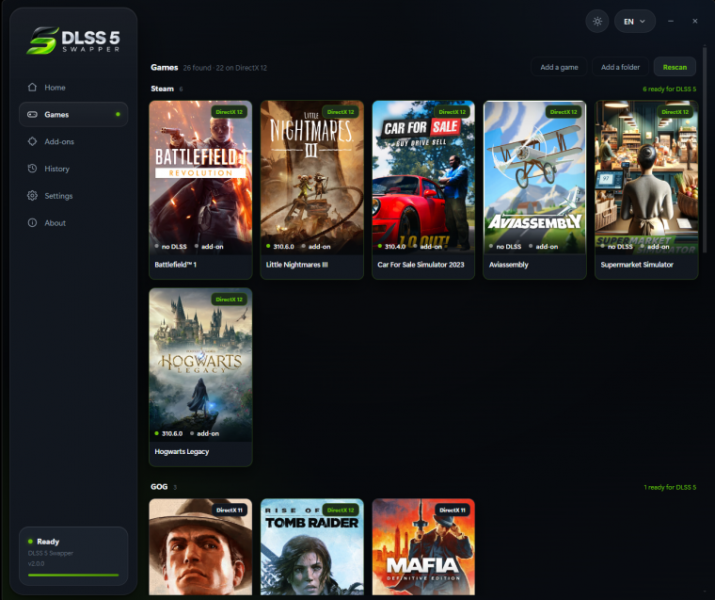
Task: Open the About page
Action: tap(73, 223)
